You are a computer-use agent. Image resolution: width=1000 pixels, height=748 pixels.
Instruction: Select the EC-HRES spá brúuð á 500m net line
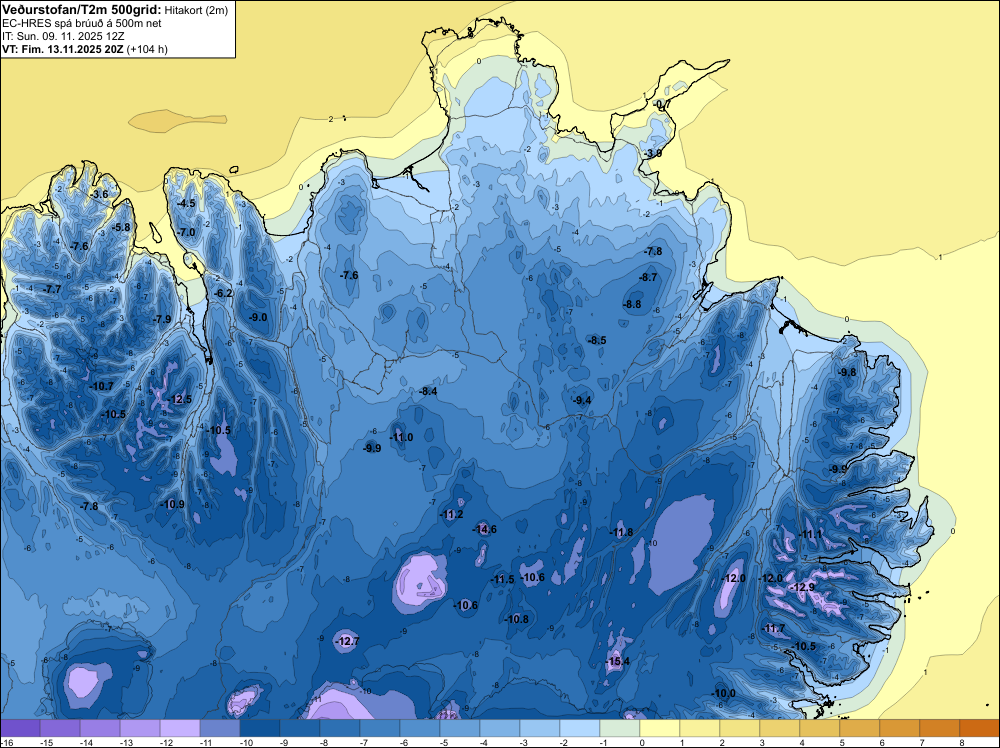82,24
